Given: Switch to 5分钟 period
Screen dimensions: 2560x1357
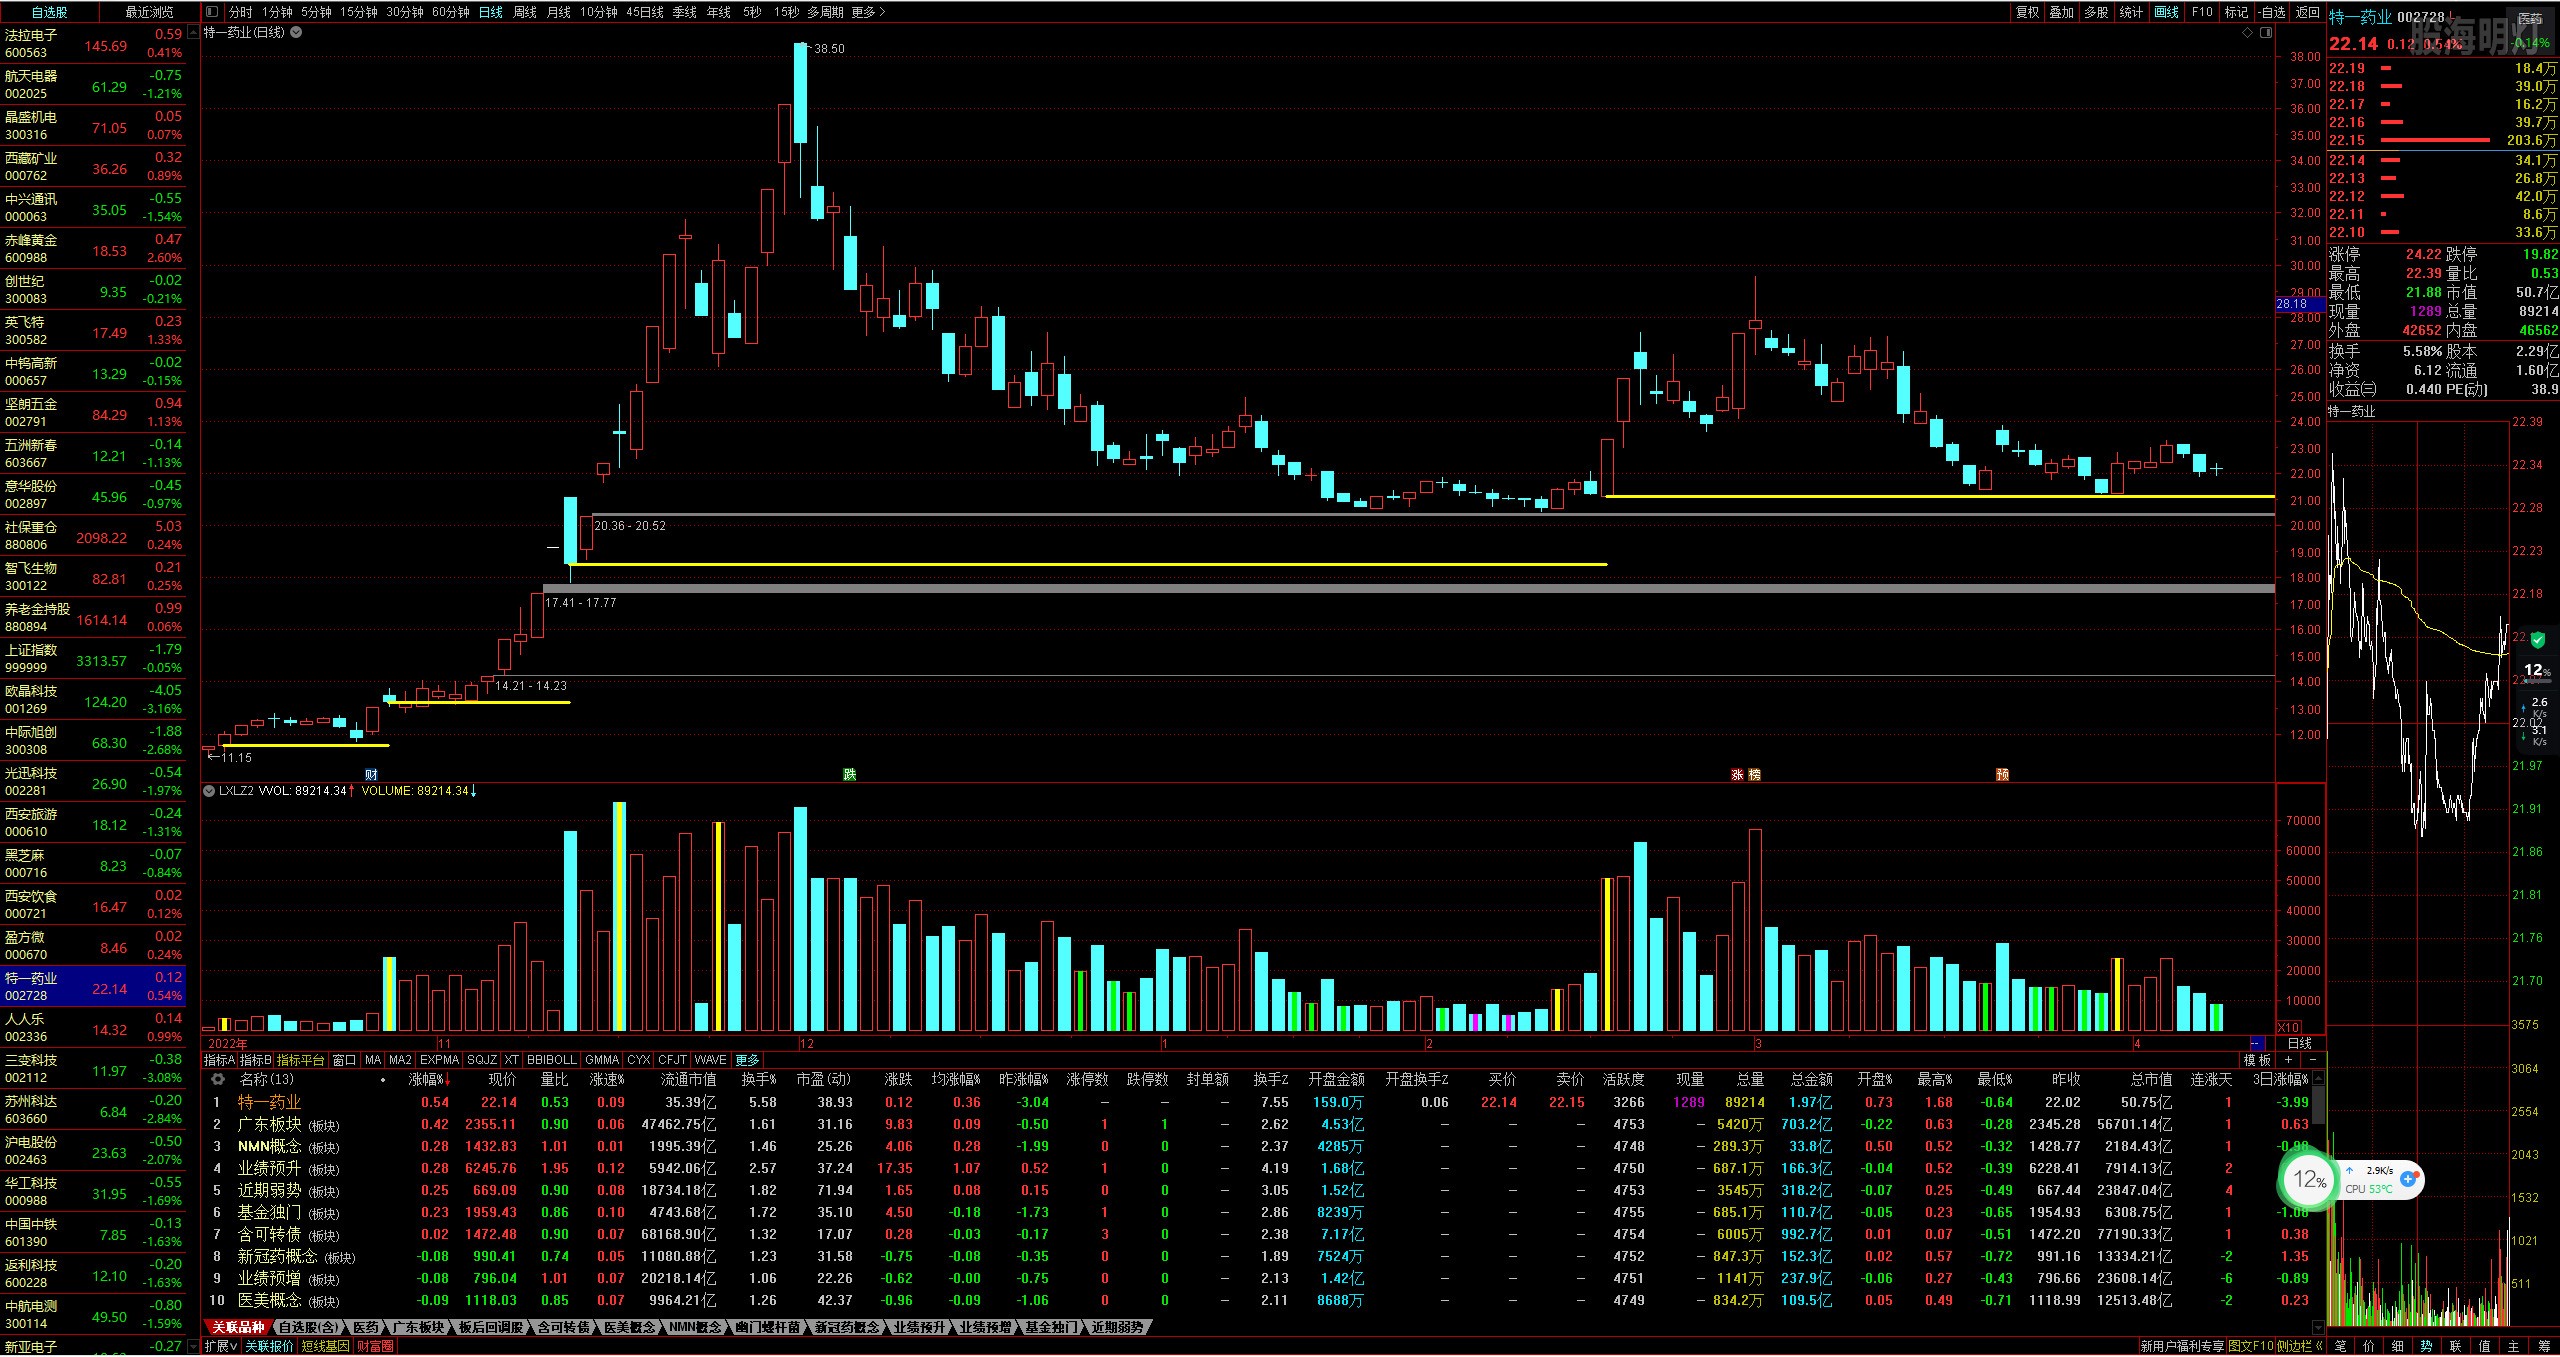Looking at the screenshot, I should [316, 12].
